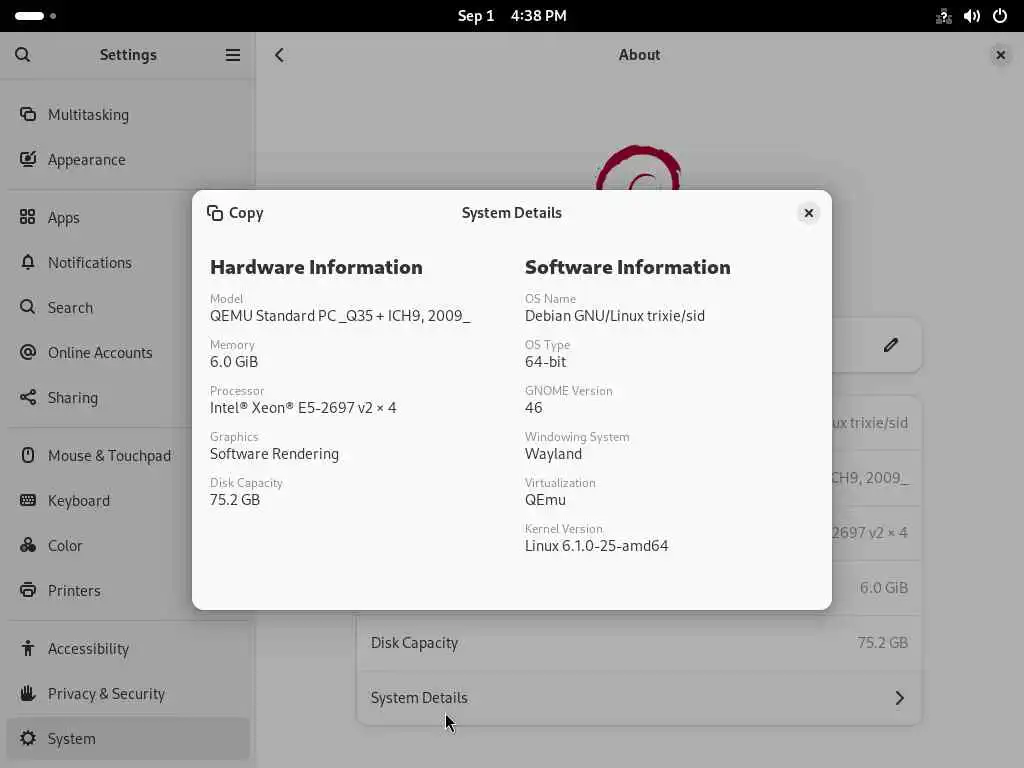The height and width of the screenshot is (768, 1024).
Task: Click the network status icon in top bar
Action: click(943, 16)
